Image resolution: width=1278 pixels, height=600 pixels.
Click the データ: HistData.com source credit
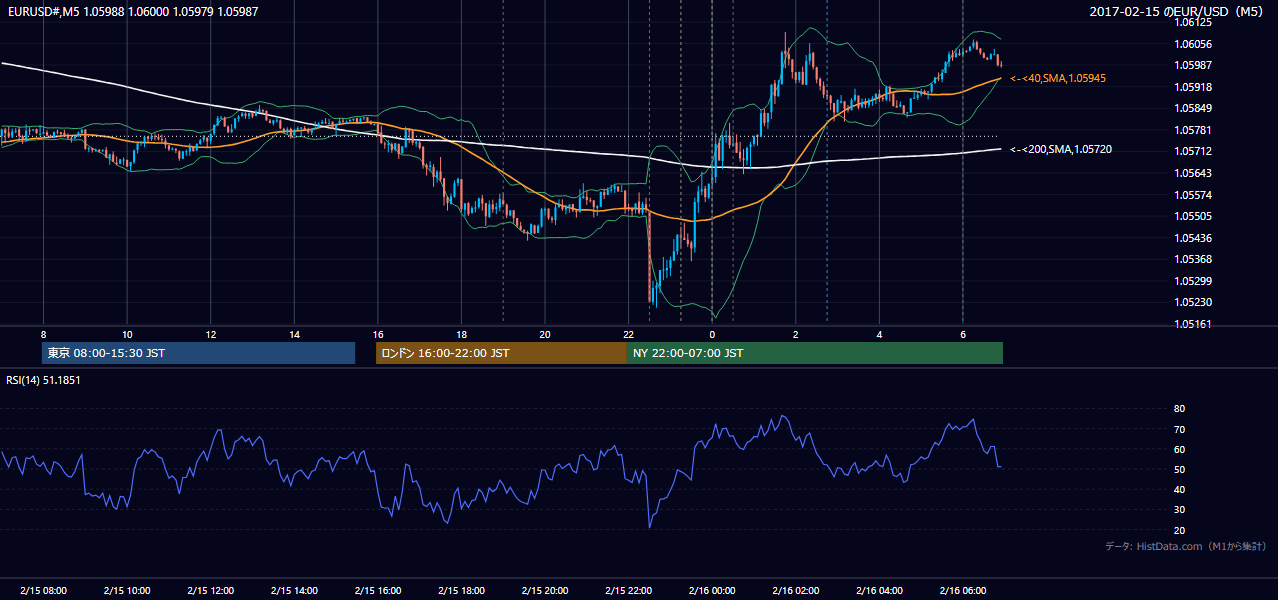point(1185,546)
